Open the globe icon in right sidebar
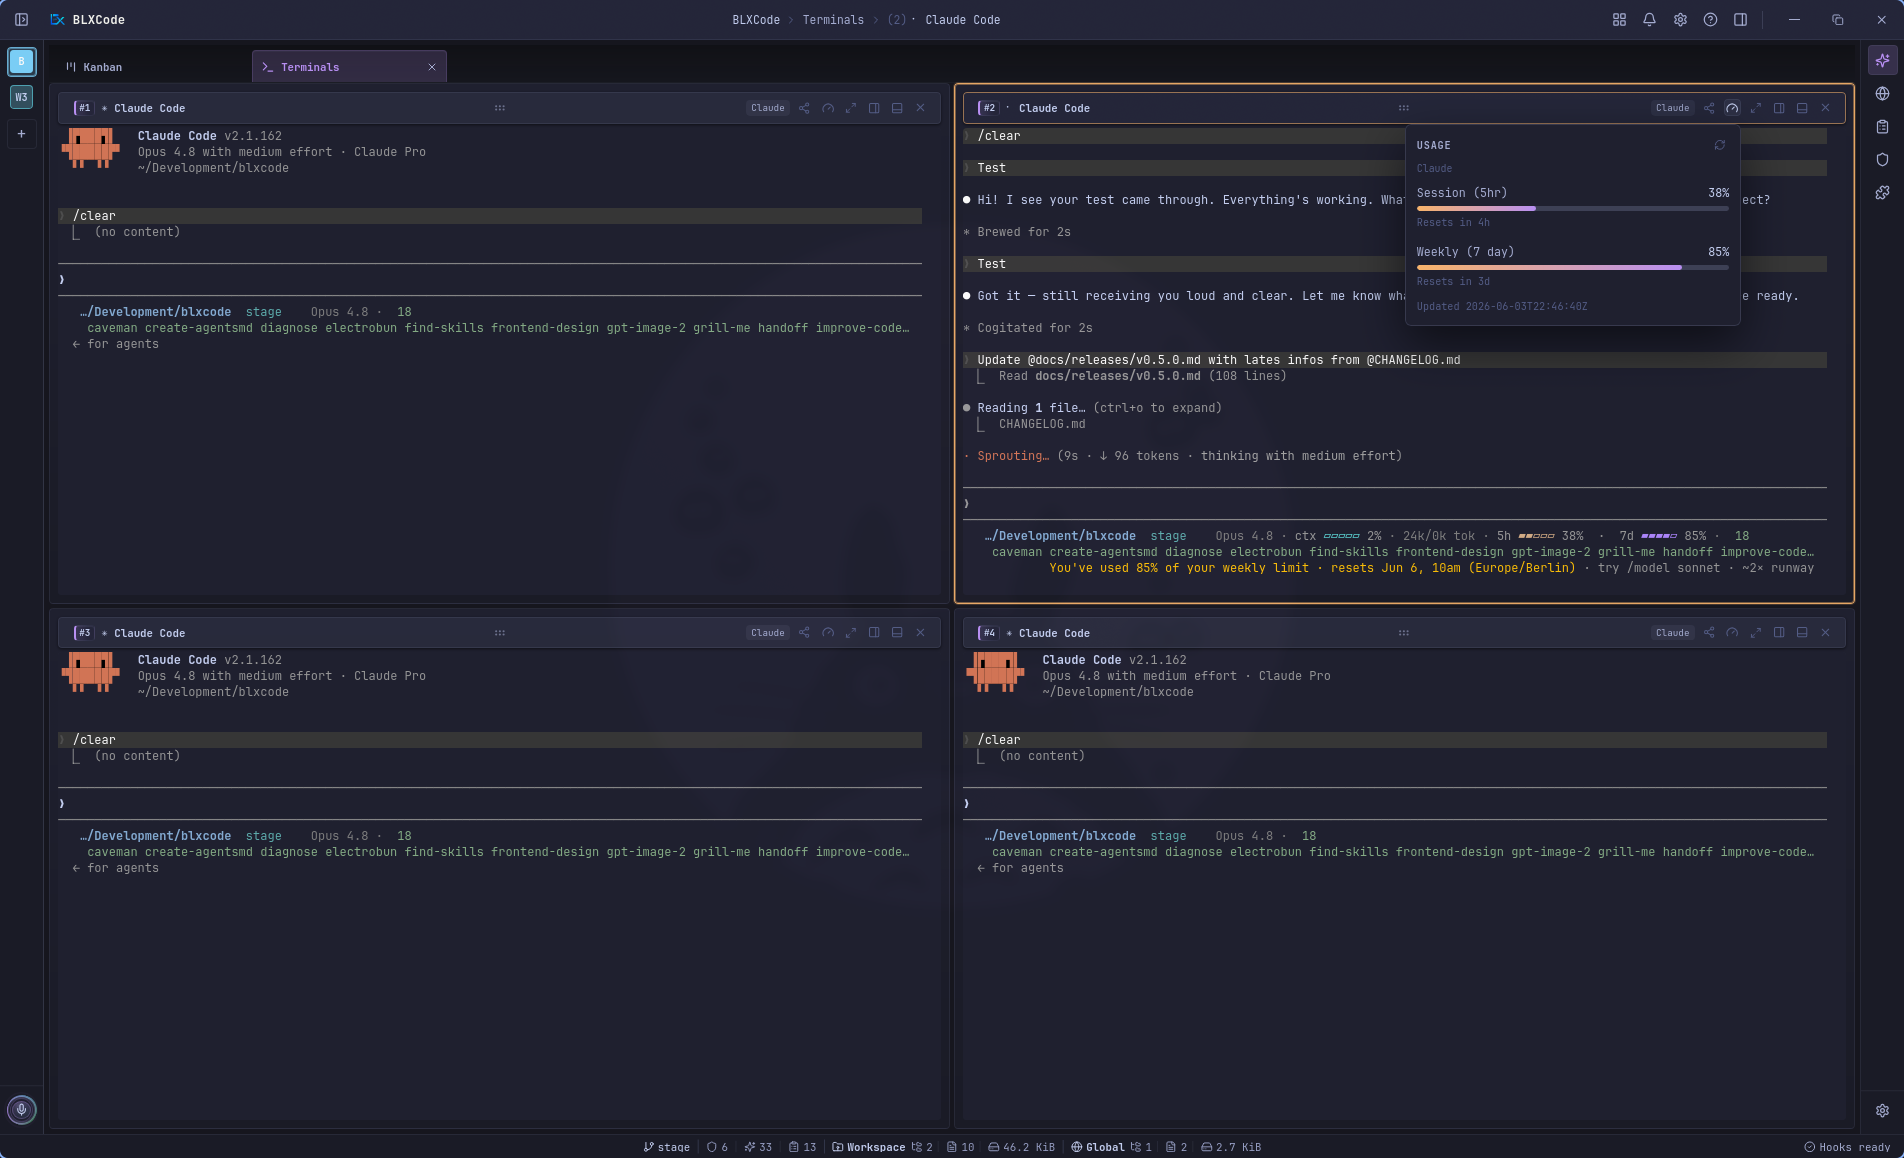Image resolution: width=1904 pixels, height=1158 pixels. coord(1882,94)
